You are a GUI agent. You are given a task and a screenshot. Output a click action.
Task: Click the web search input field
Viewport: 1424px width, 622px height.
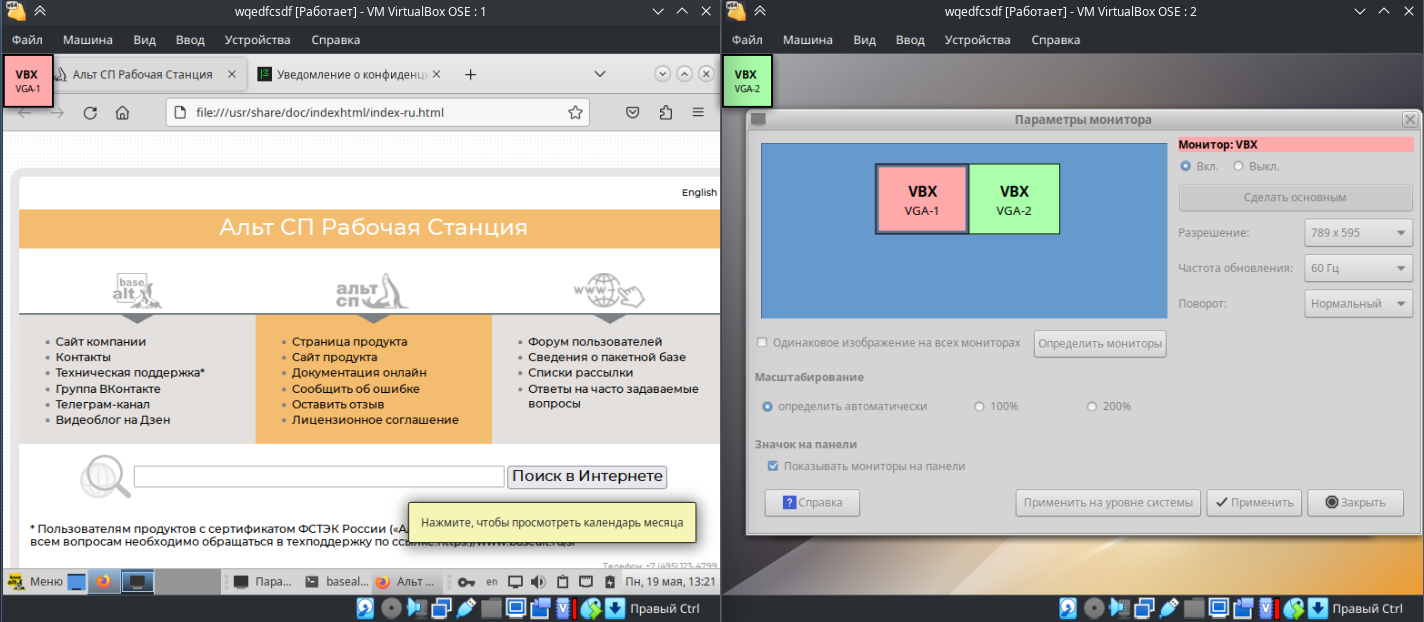point(319,477)
